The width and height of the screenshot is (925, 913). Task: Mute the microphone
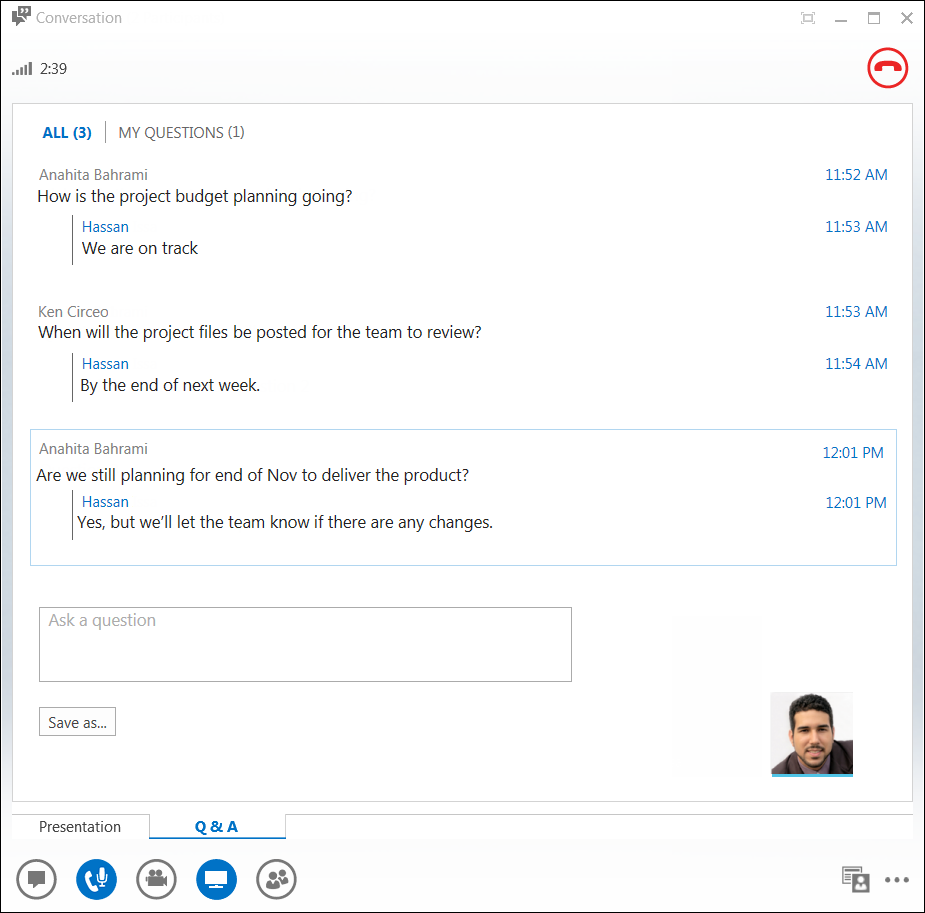pyautogui.click(x=96, y=879)
